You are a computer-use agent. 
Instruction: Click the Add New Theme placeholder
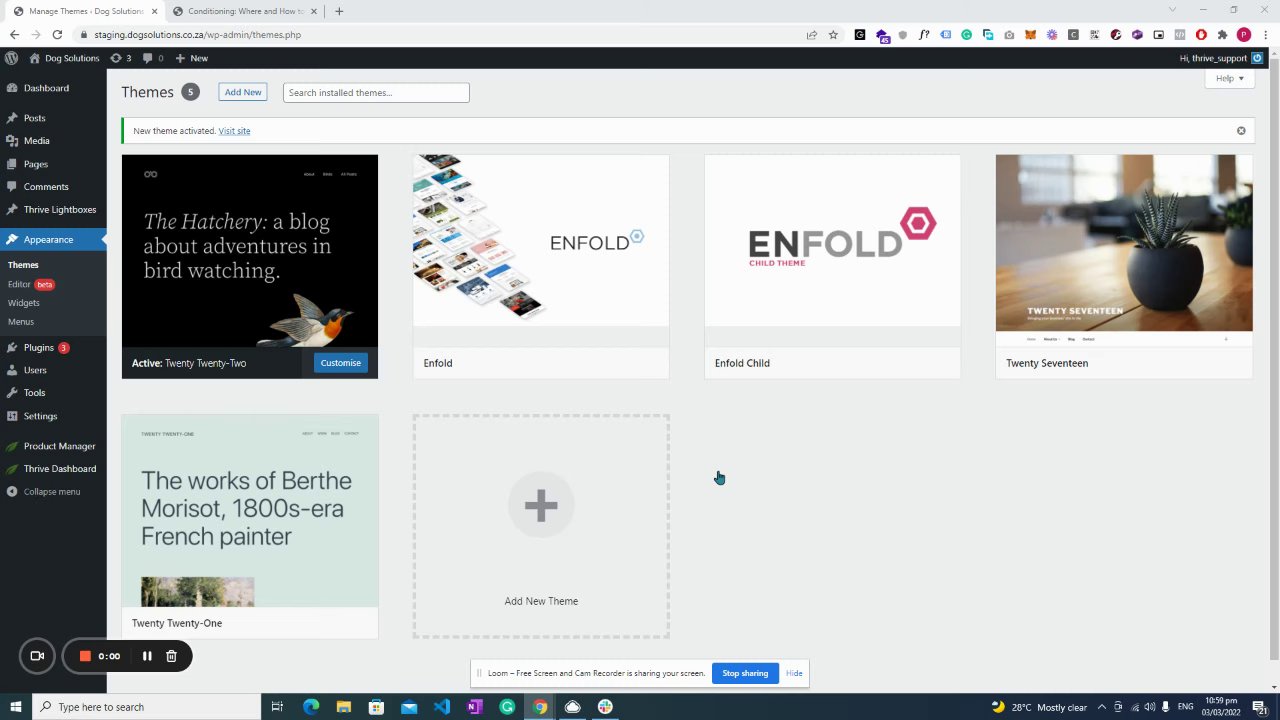click(541, 526)
